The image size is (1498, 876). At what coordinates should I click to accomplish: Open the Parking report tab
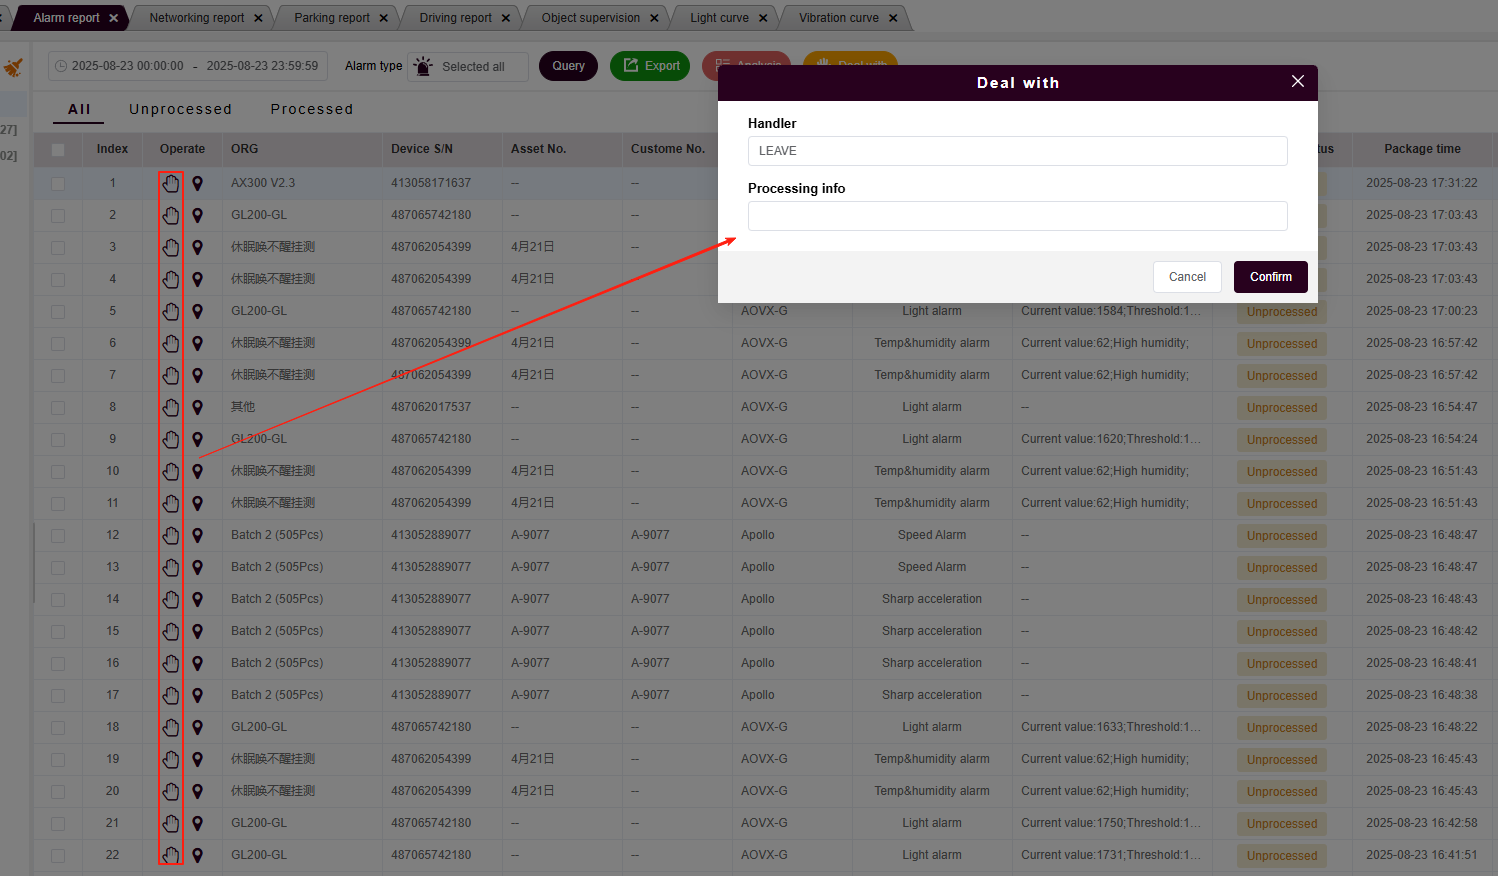click(x=331, y=18)
